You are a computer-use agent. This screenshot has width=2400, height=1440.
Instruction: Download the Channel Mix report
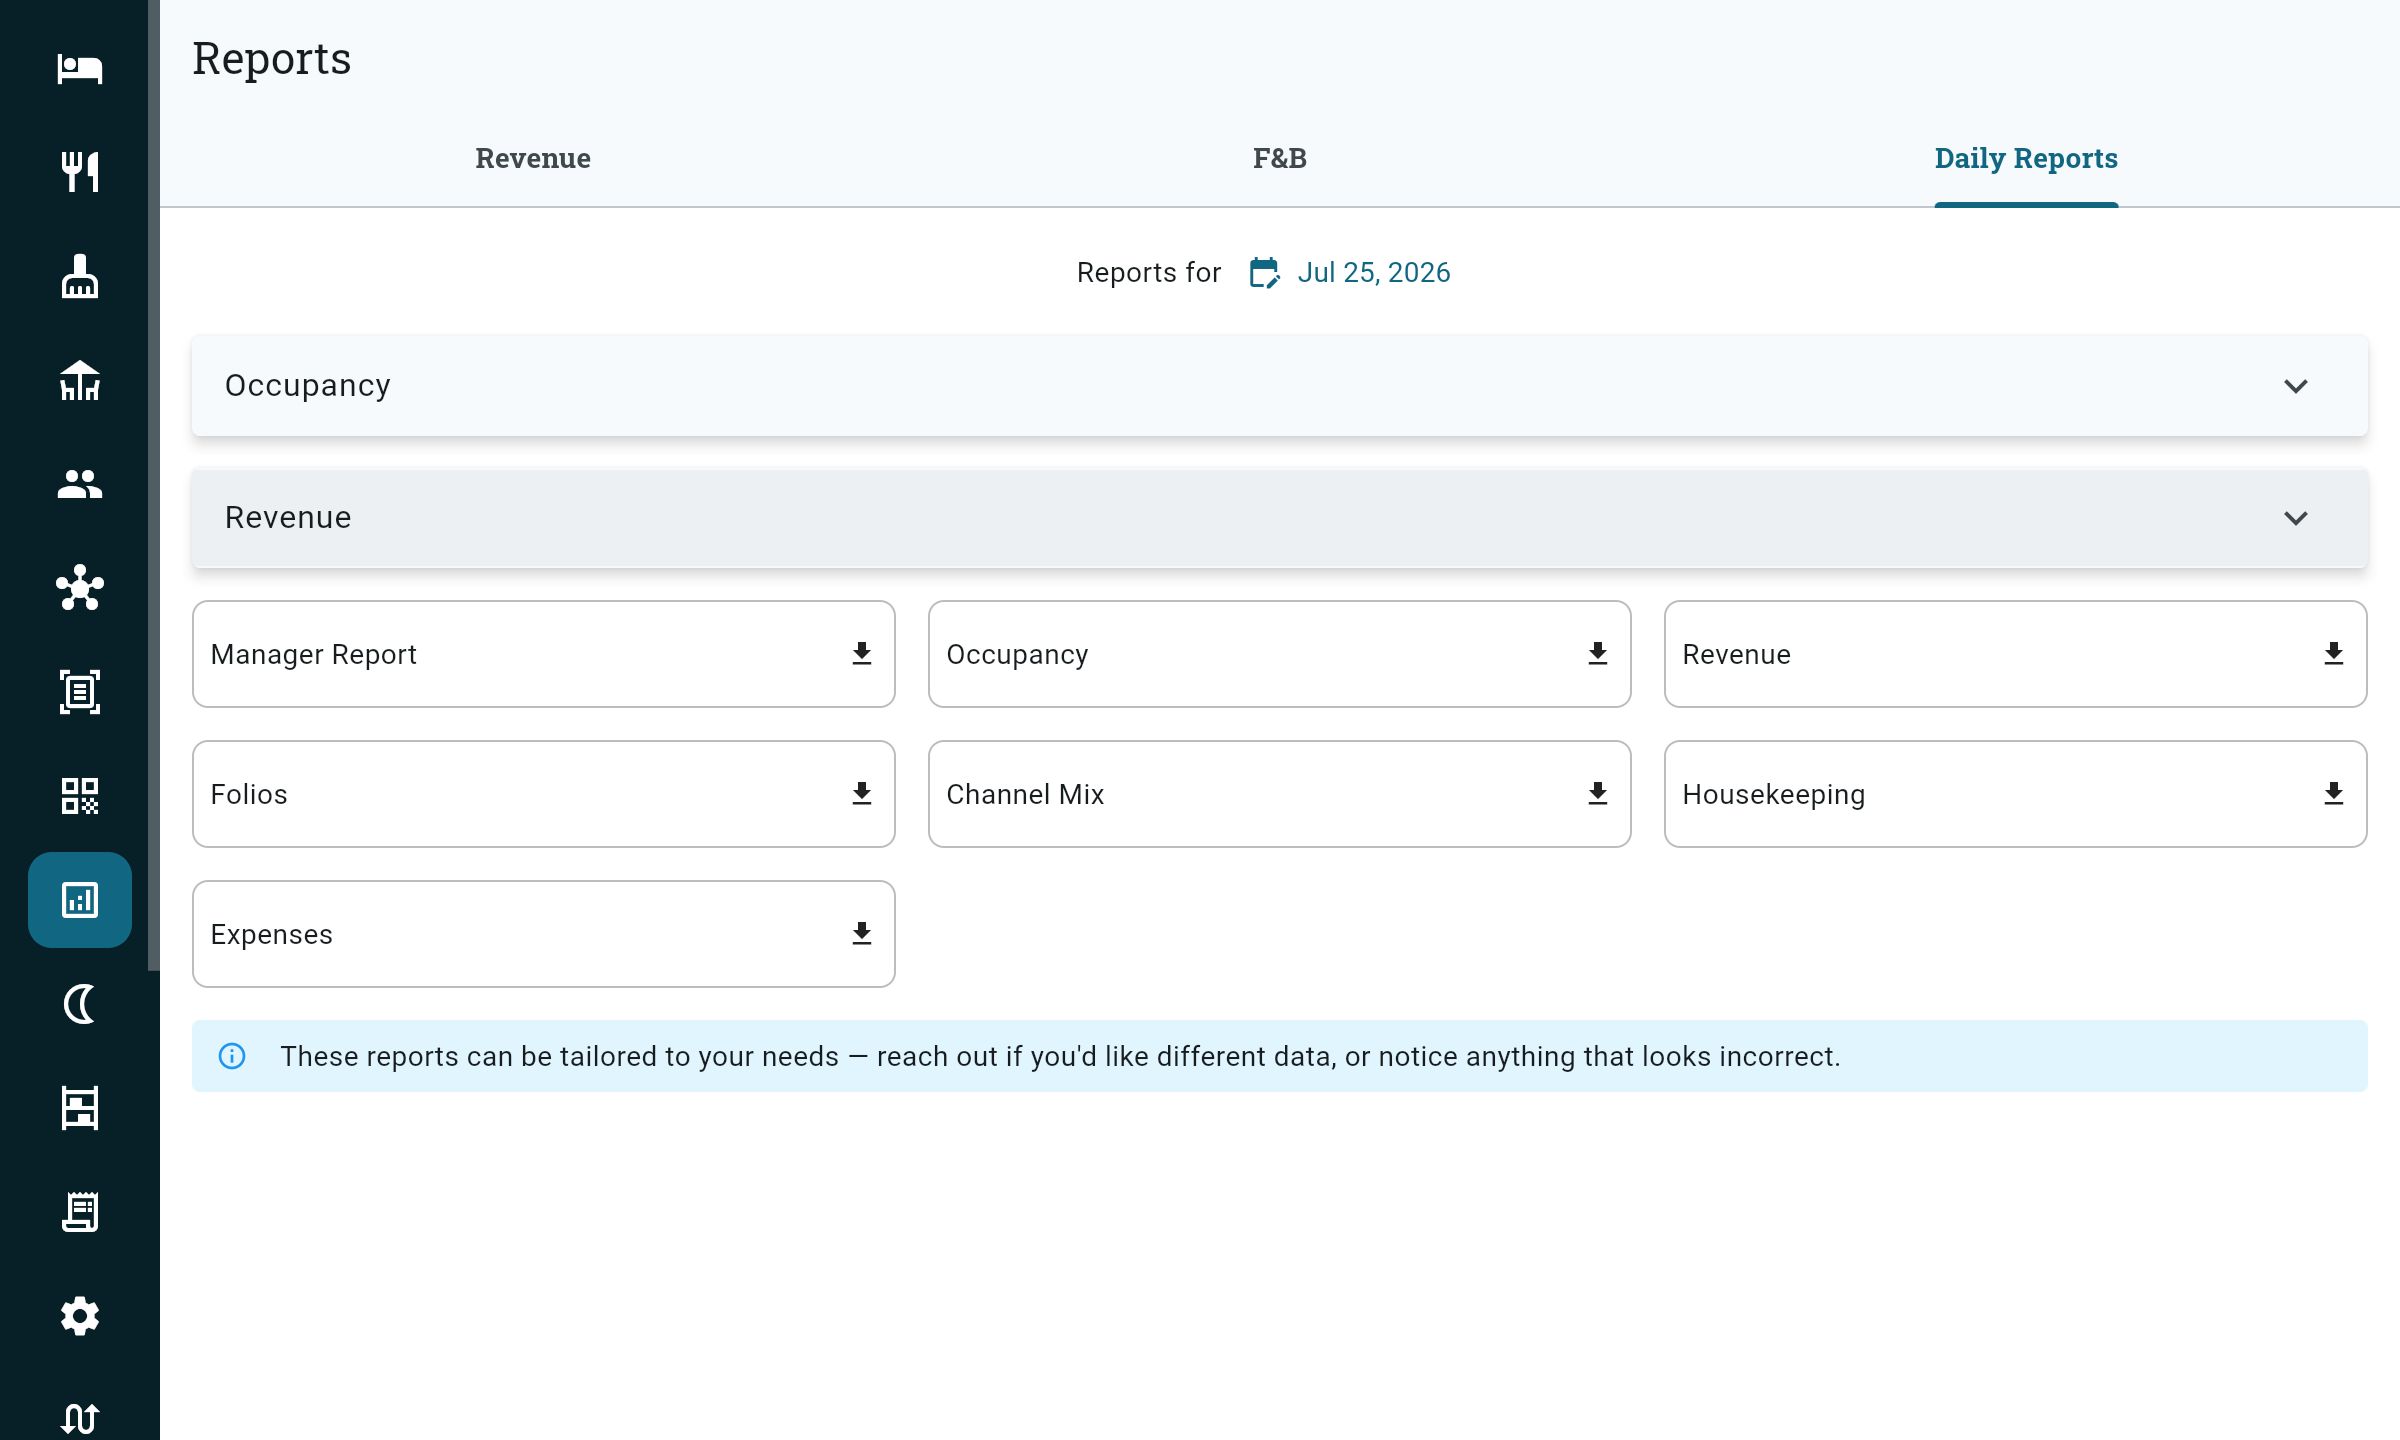pos(1598,794)
